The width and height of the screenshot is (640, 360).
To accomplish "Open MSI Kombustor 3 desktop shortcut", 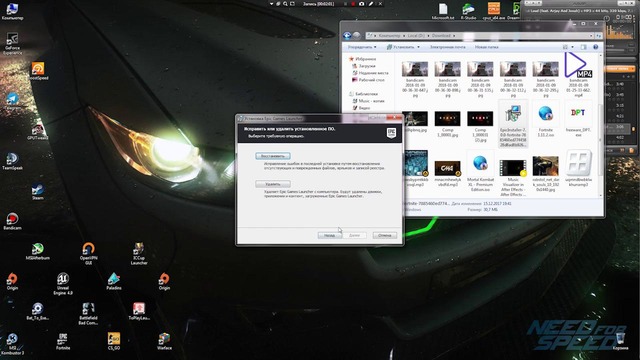I will point(12,343).
